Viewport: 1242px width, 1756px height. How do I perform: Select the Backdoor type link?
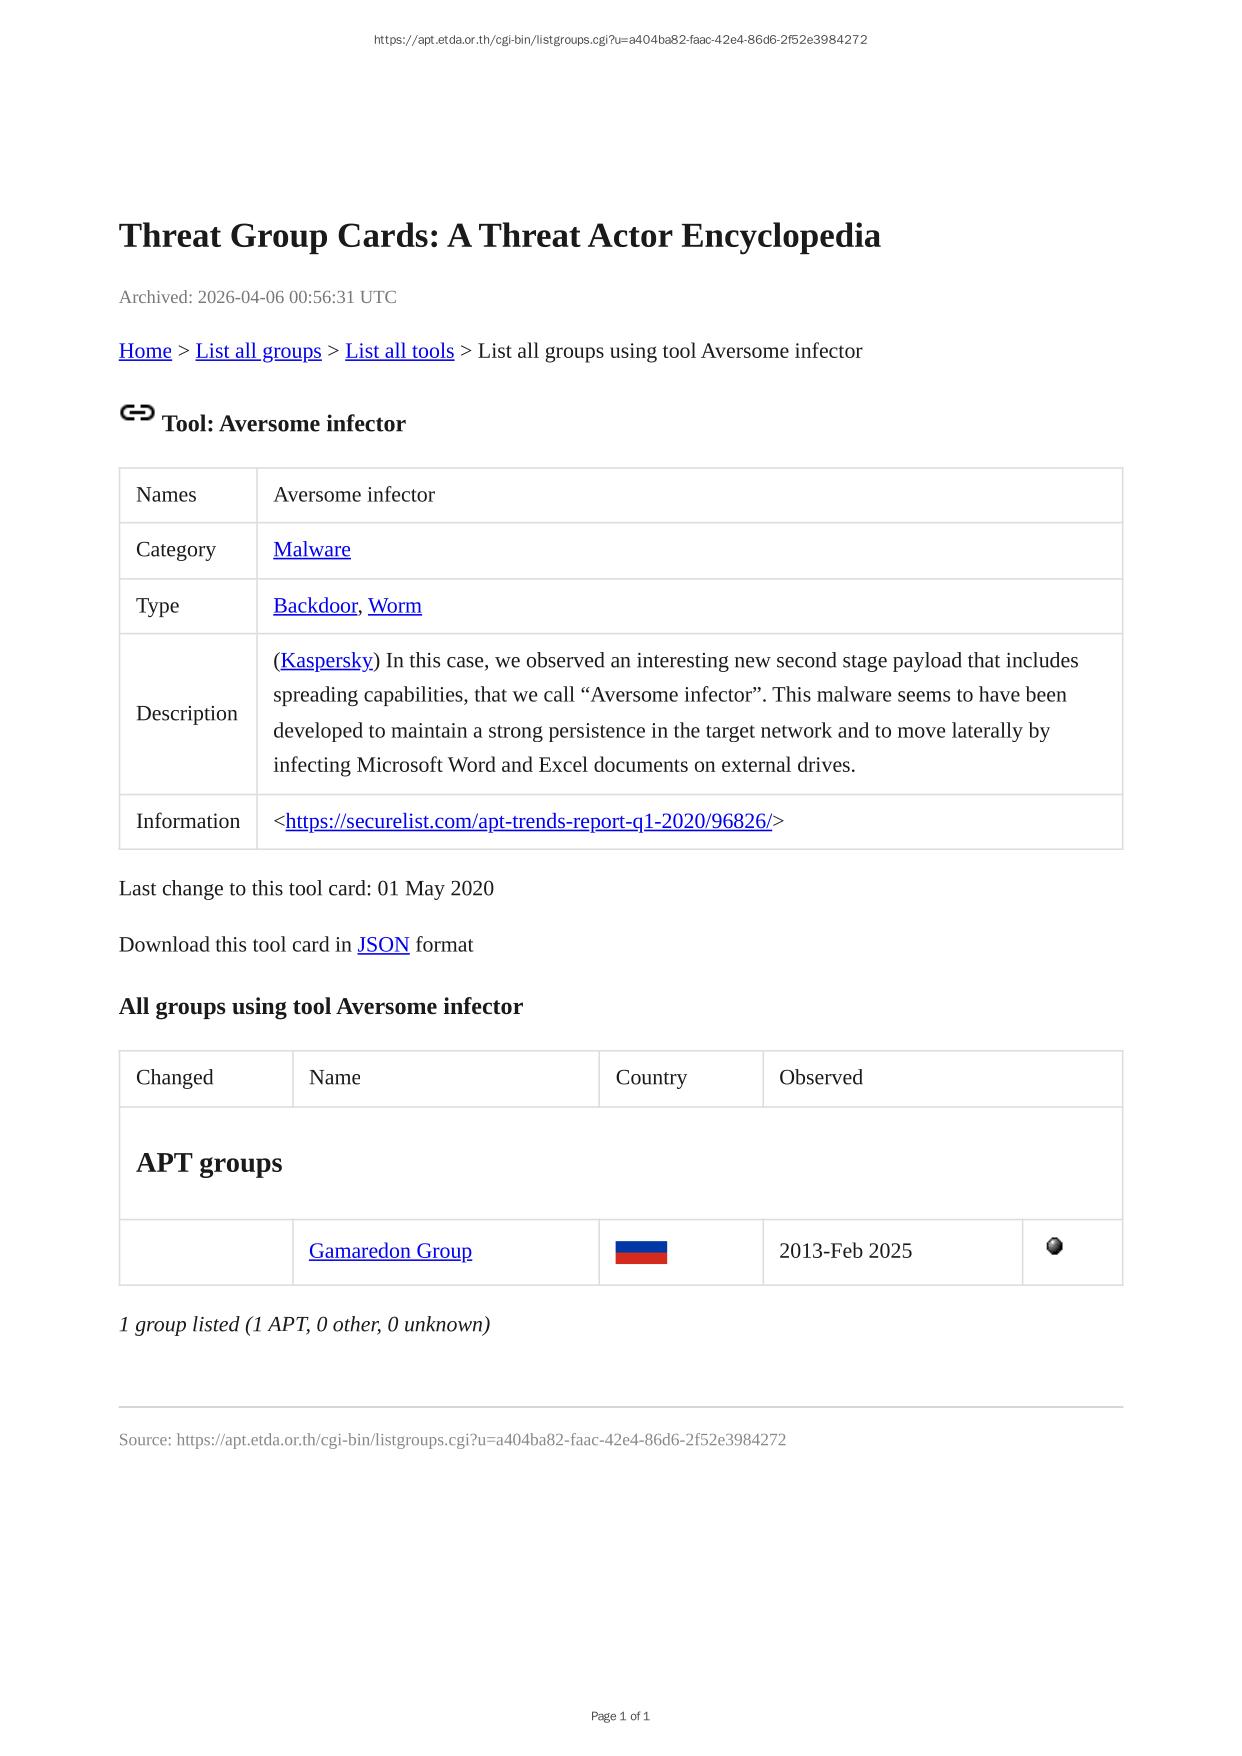tap(315, 606)
